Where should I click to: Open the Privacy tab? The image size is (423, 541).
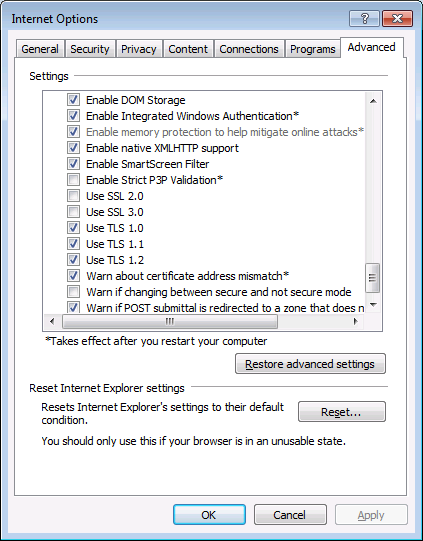pos(139,49)
